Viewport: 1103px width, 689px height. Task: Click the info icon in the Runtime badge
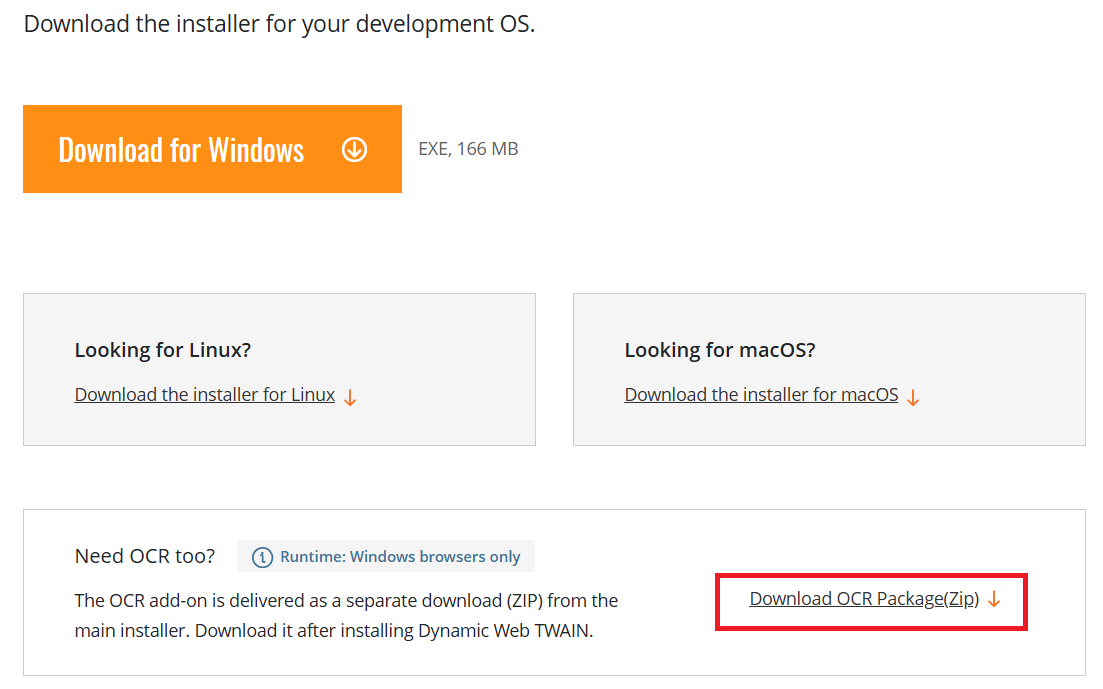pos(262,557)
